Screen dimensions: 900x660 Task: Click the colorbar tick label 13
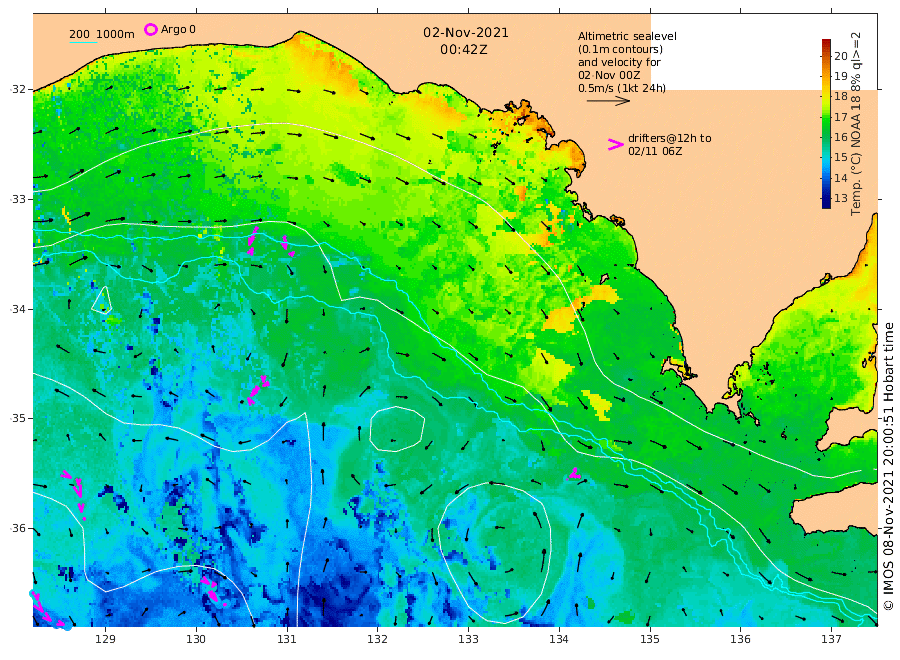tap(840, 199)
